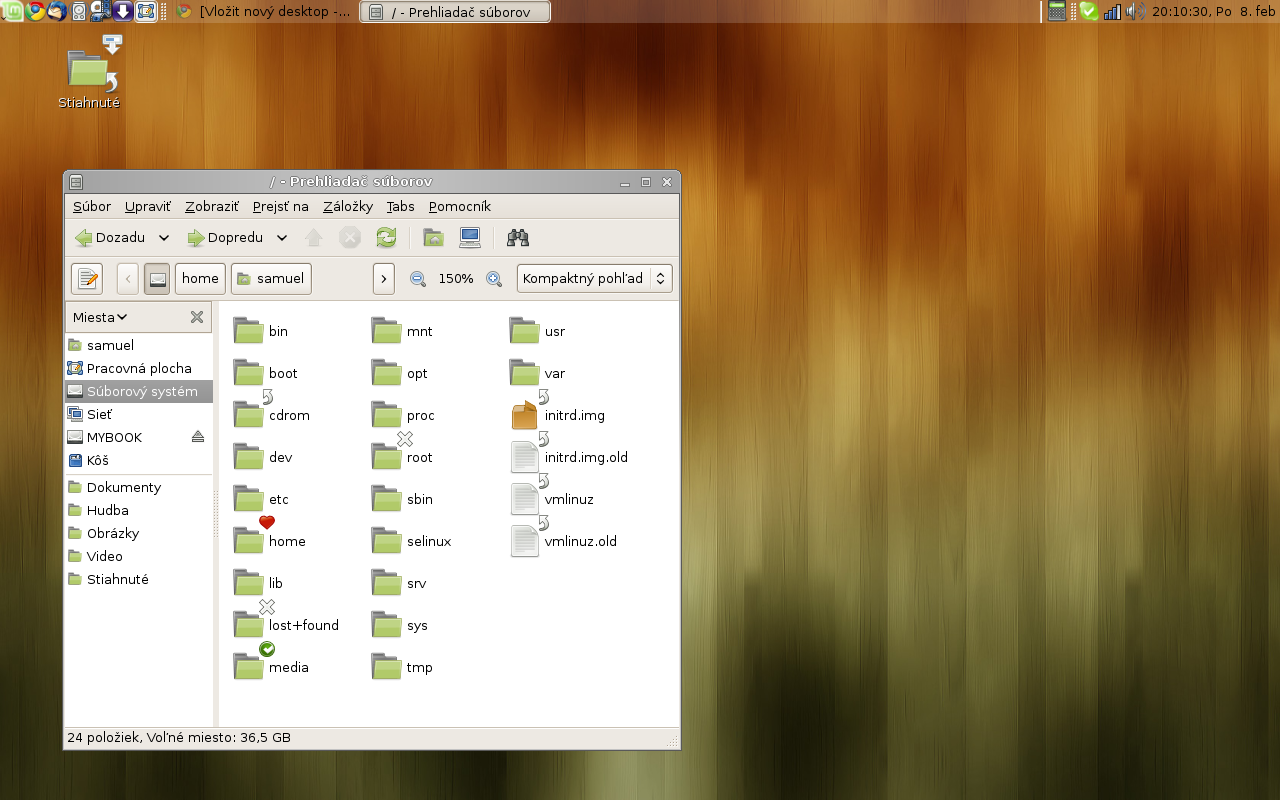Open the Home folder toolbar icon
1280x800 pixels.
[x=433, y=237]
